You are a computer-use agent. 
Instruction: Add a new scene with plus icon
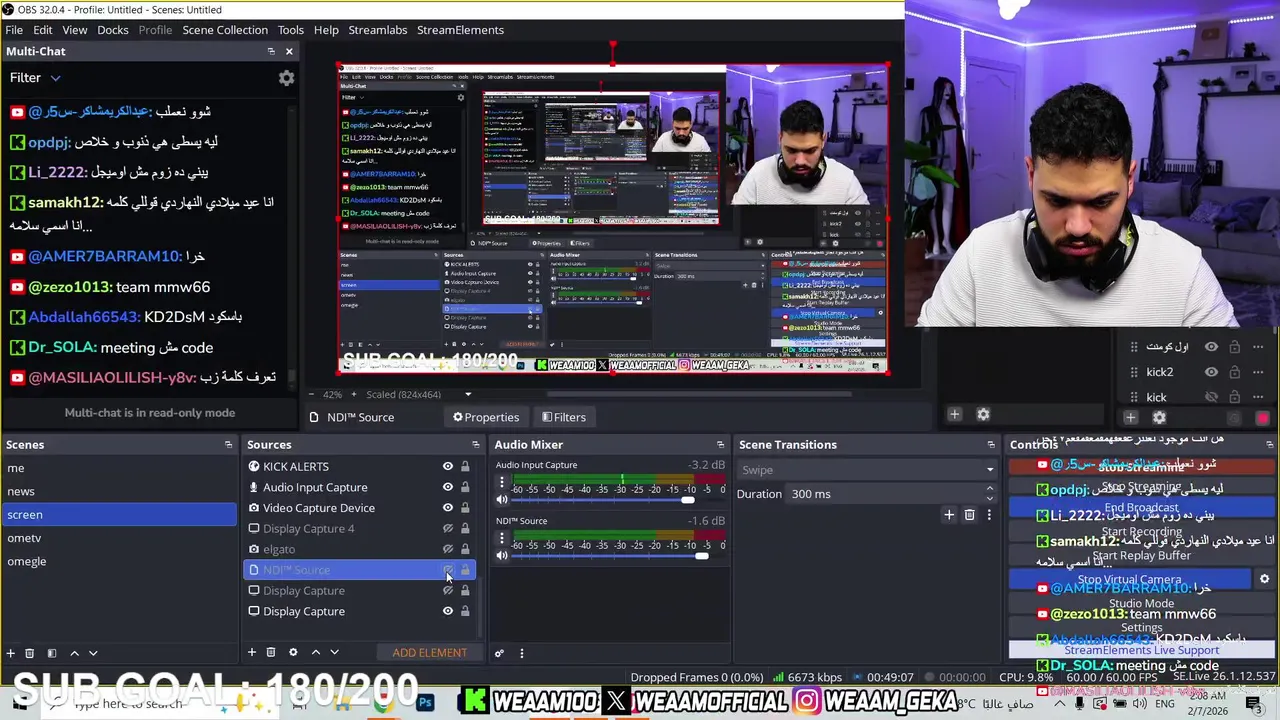[11, 653]
